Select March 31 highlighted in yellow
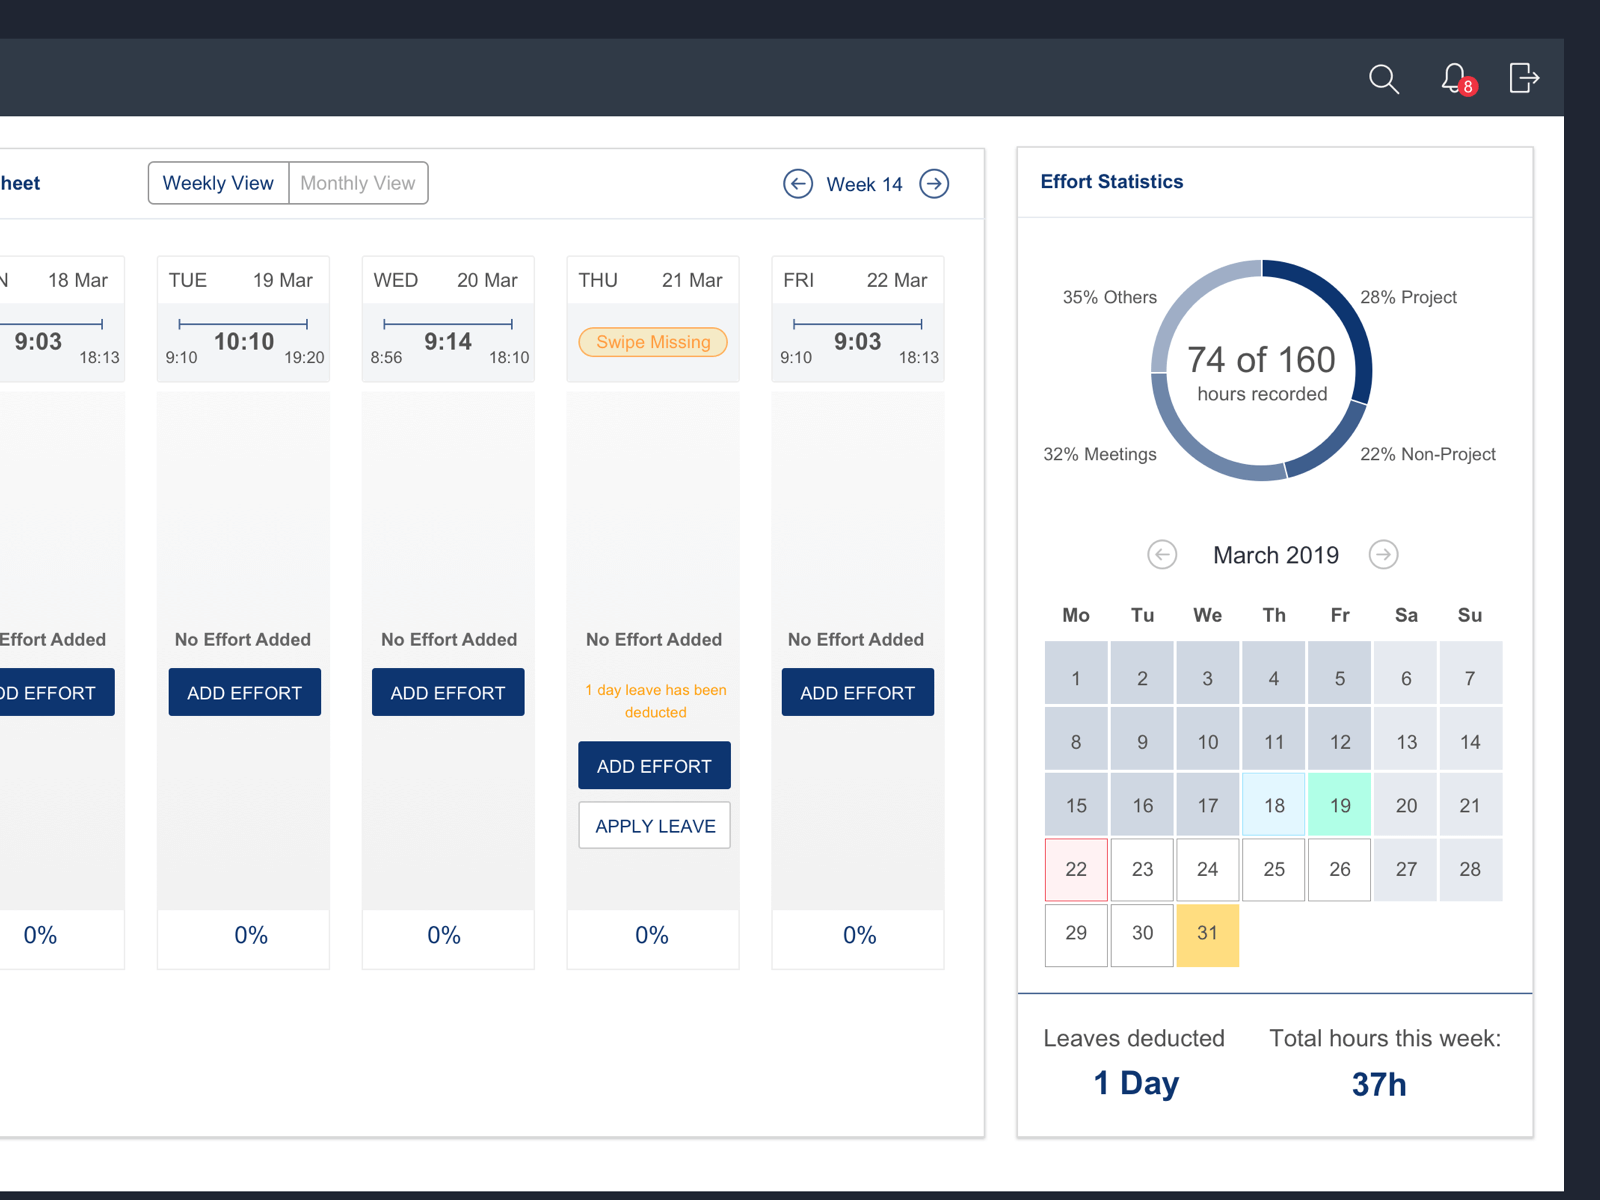This screenshot has width=1600, height=1200. pyautogui.click(x=1207, y=934)
